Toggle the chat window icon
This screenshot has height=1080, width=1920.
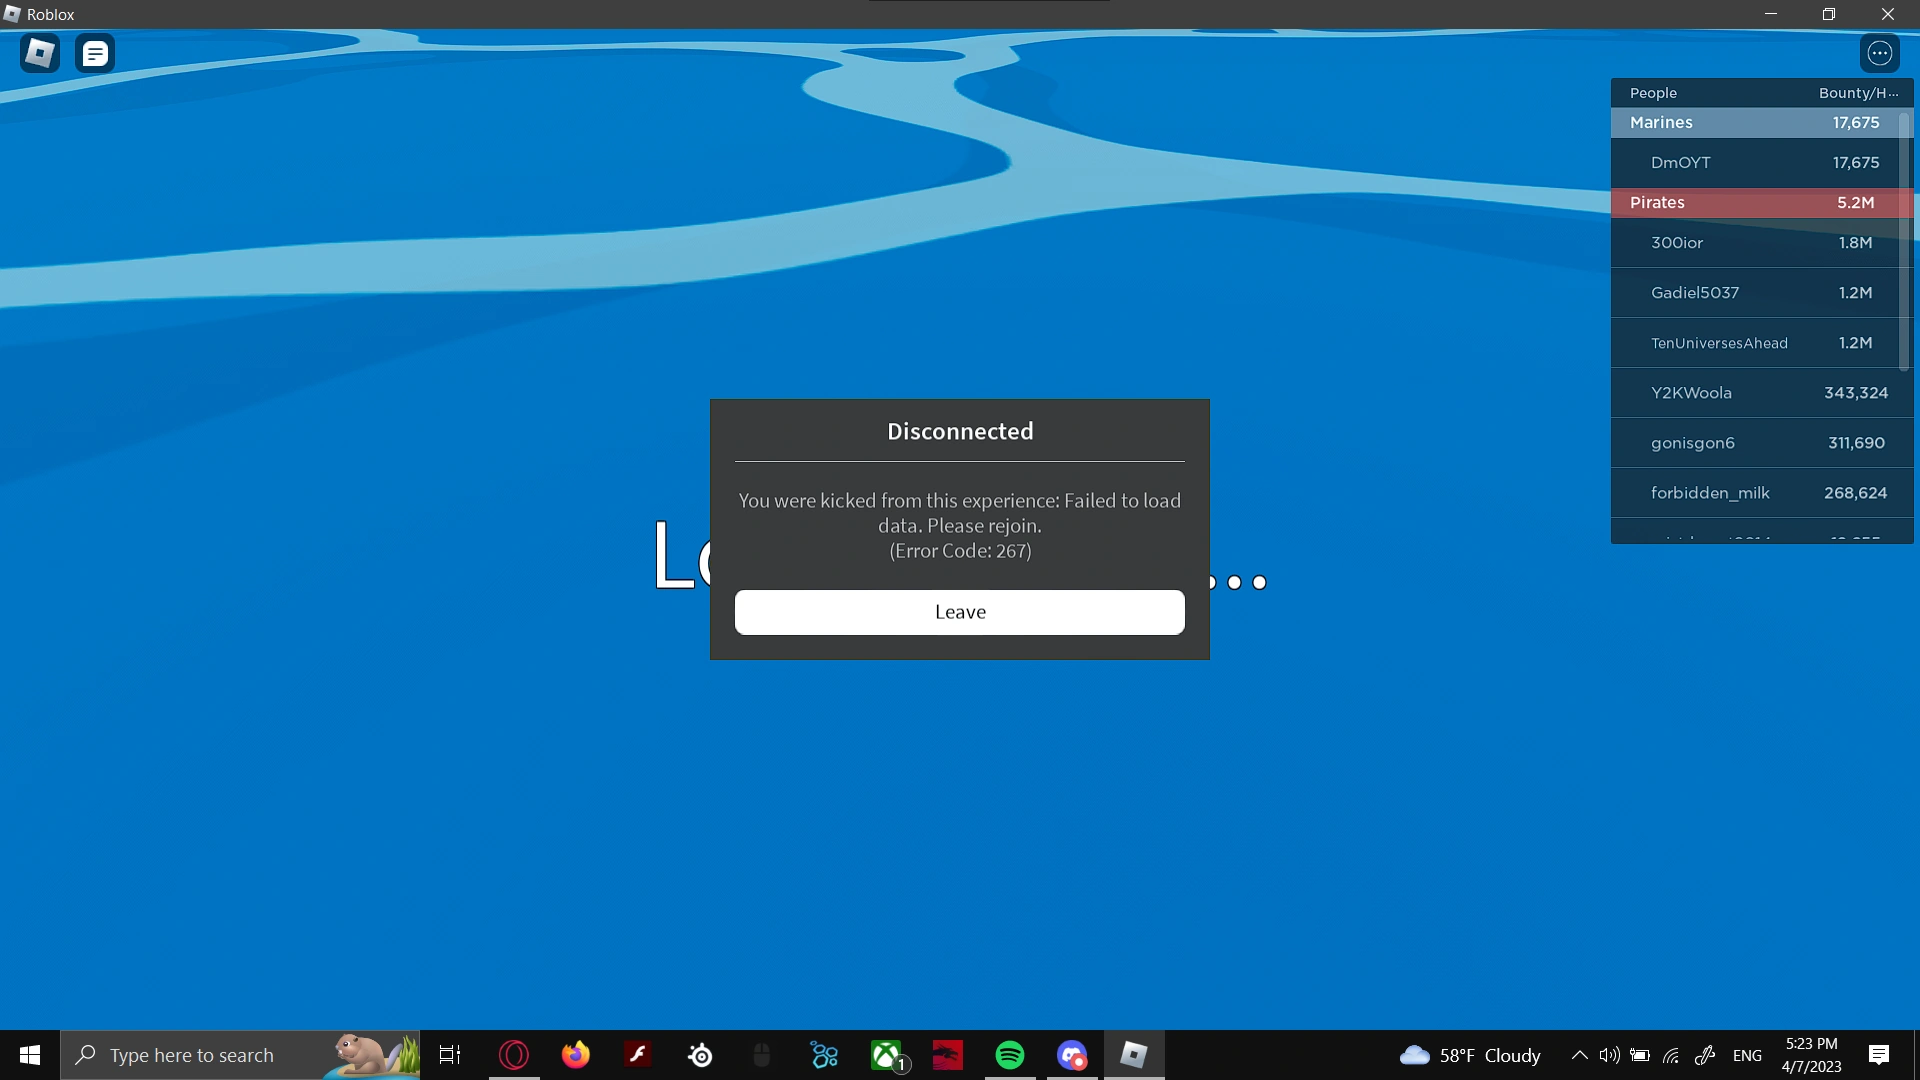95,53
